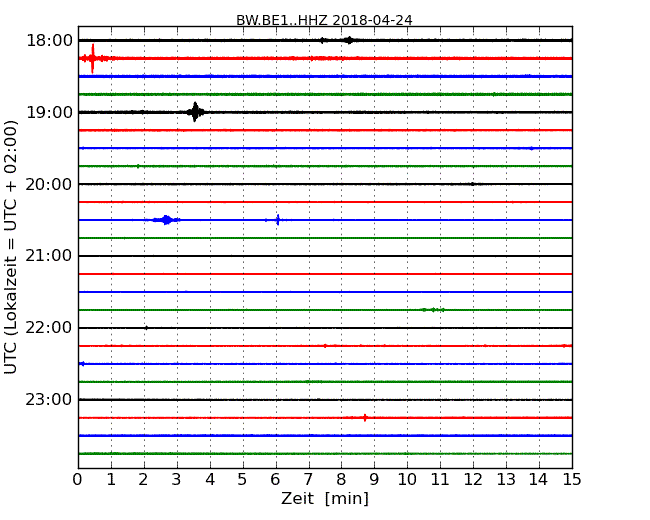This screenshot has width=650, height=520.
Task: Click the plot title BW.BE1..HHZ 2018-04-24
Action: coord(324,20)
